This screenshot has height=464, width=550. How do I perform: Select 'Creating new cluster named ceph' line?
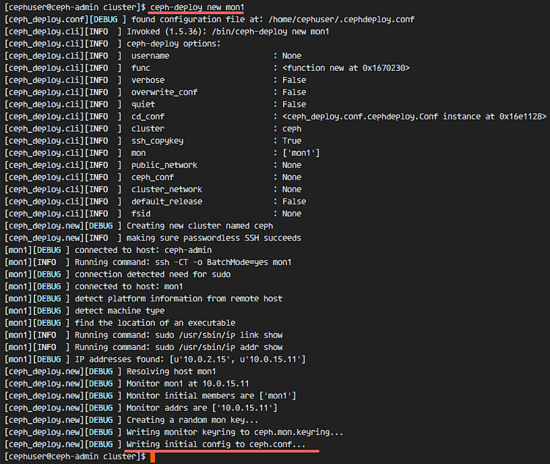click(200, 226)
